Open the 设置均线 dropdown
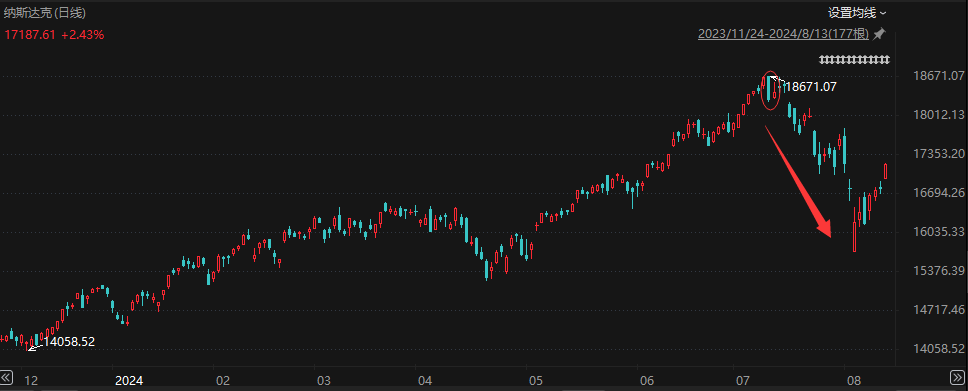968x391 pixels. point(857,12)
